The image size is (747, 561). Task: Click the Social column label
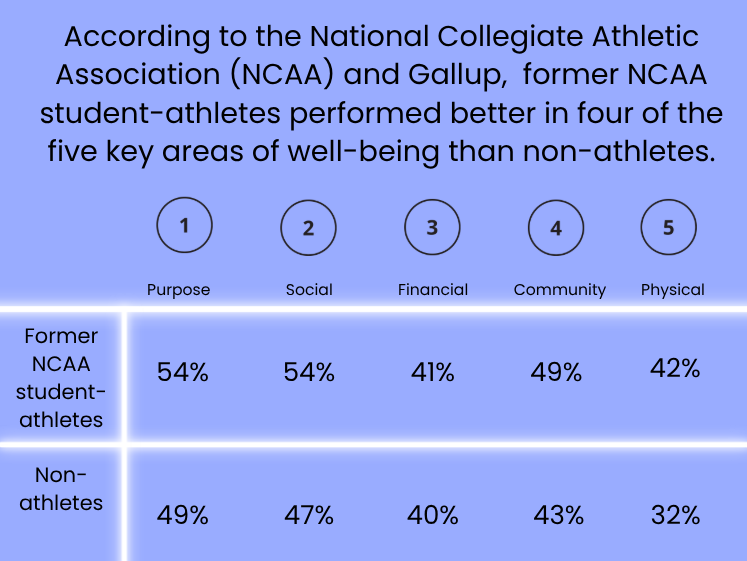(x=309, y=290)
